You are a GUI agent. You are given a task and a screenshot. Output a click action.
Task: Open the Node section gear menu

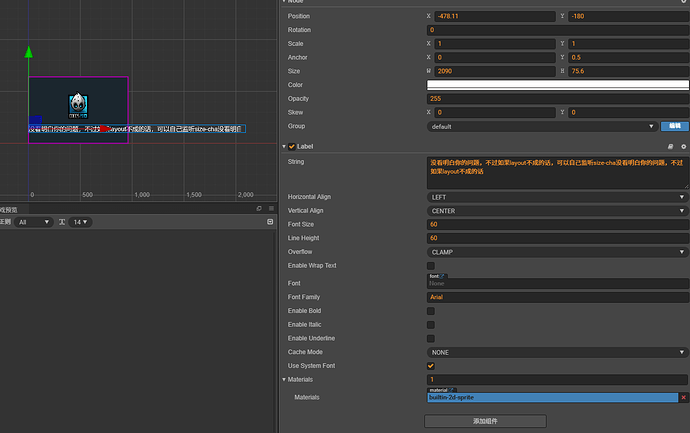click(683, 2)
